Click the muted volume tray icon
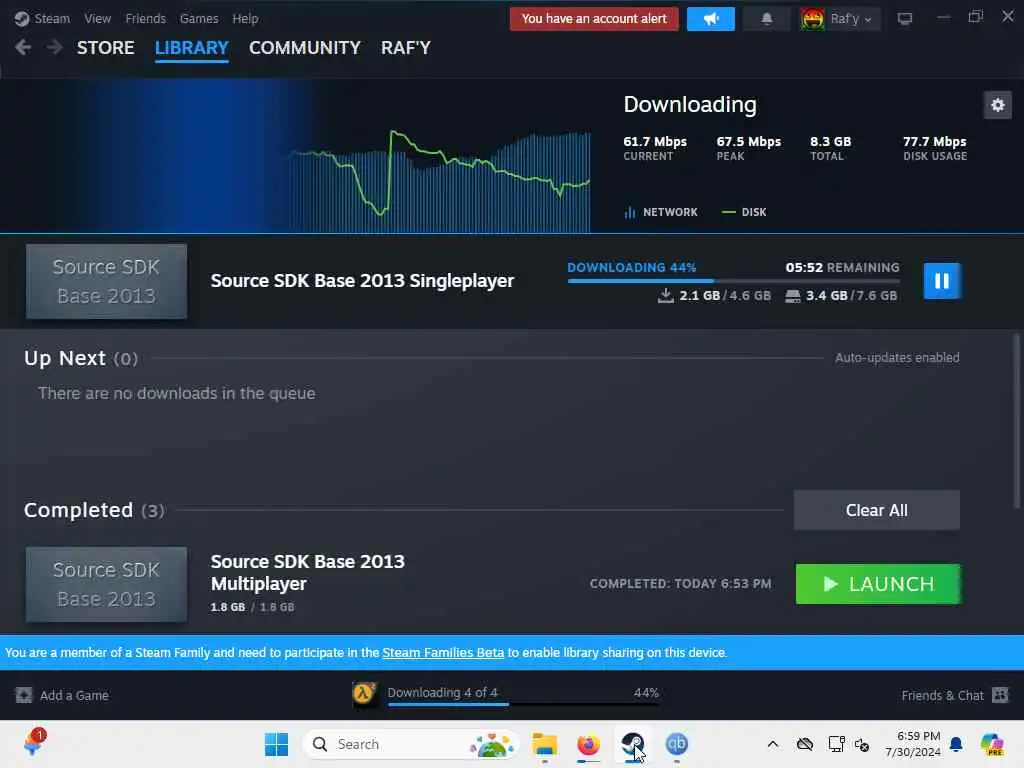The width and height of the screenshot is (1024, 768). pyautogui.click(x=862, y=745)
